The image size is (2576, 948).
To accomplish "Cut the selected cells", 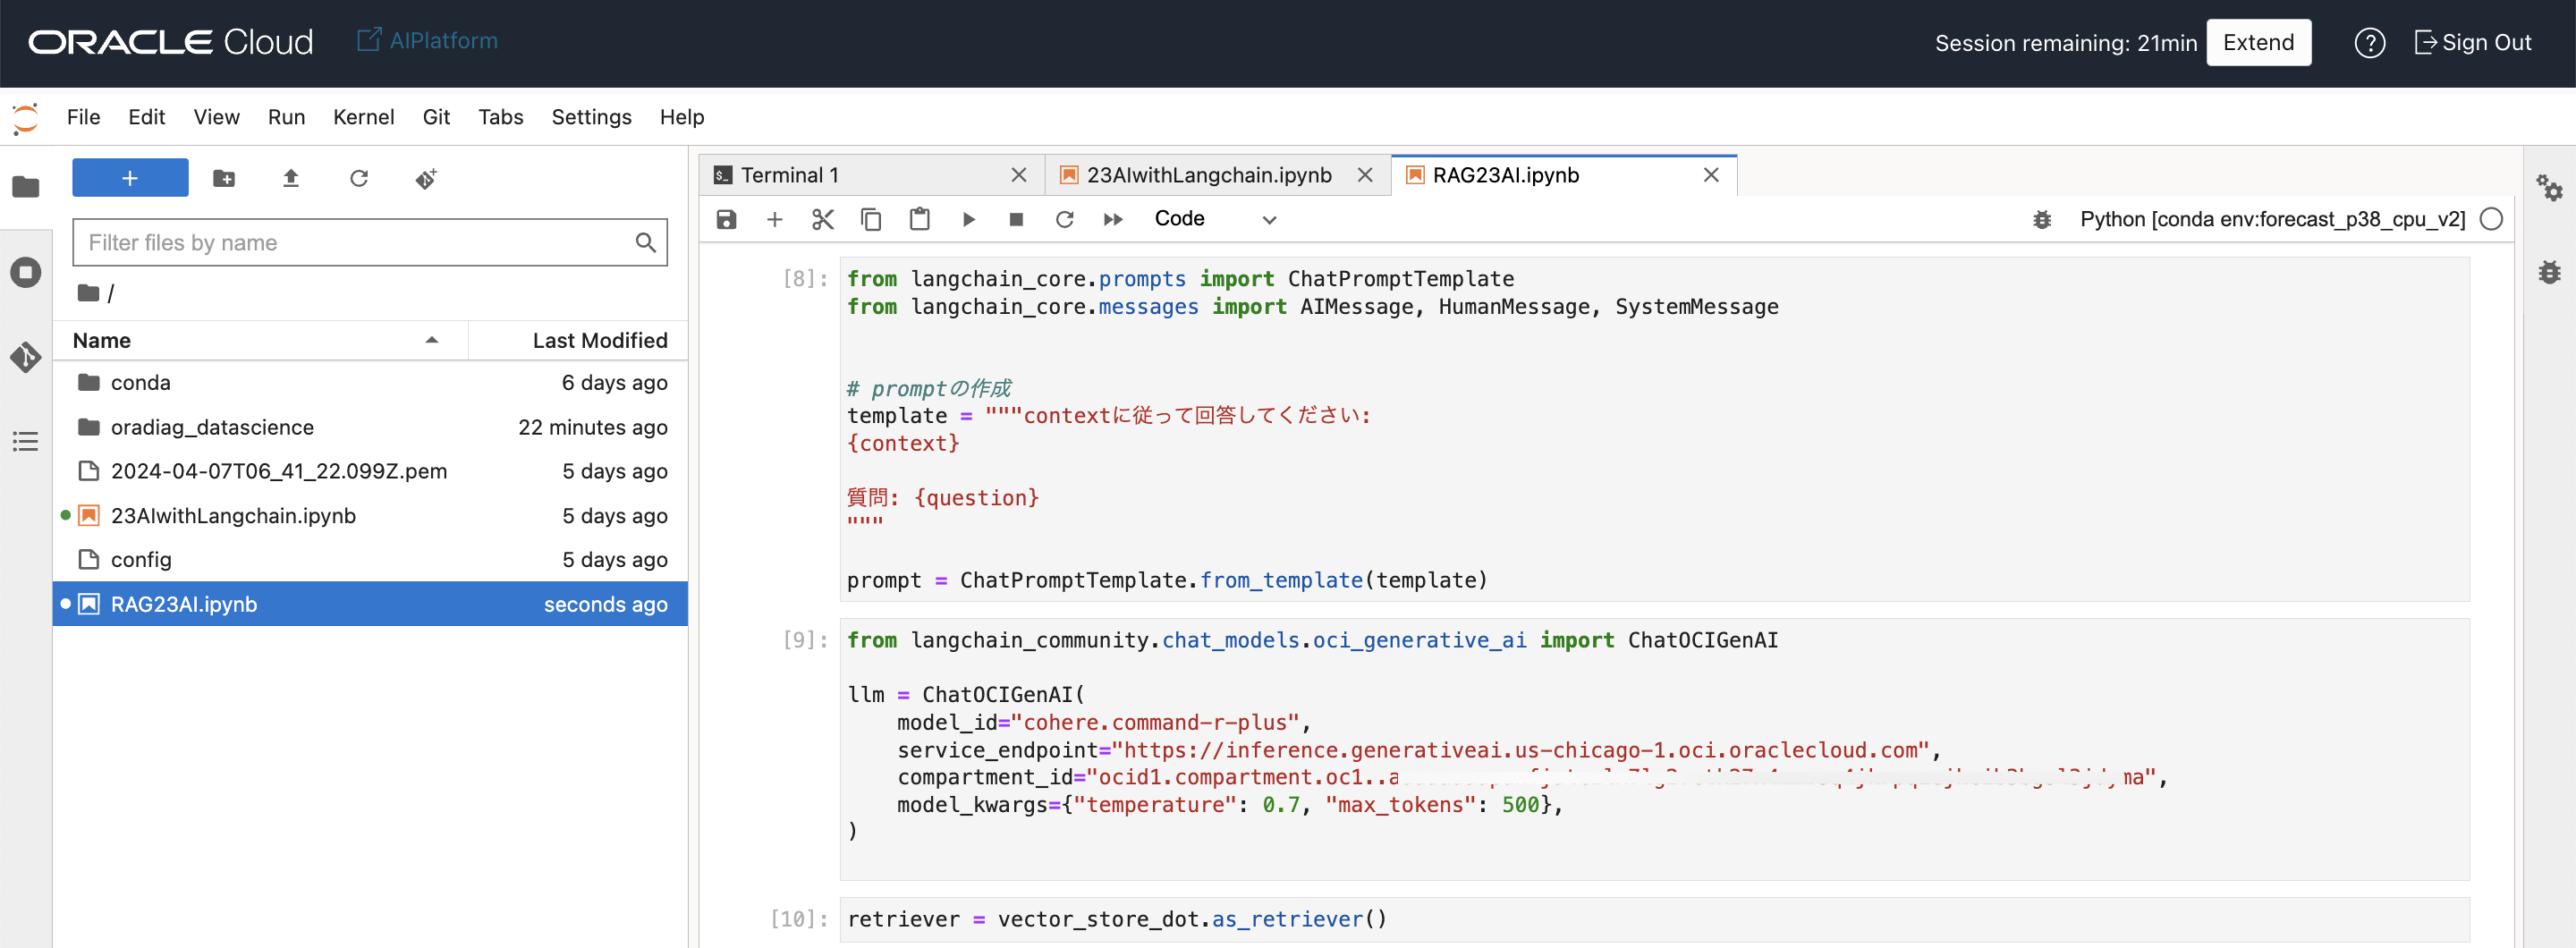I will pyautogui.click(x=823, y=219).
